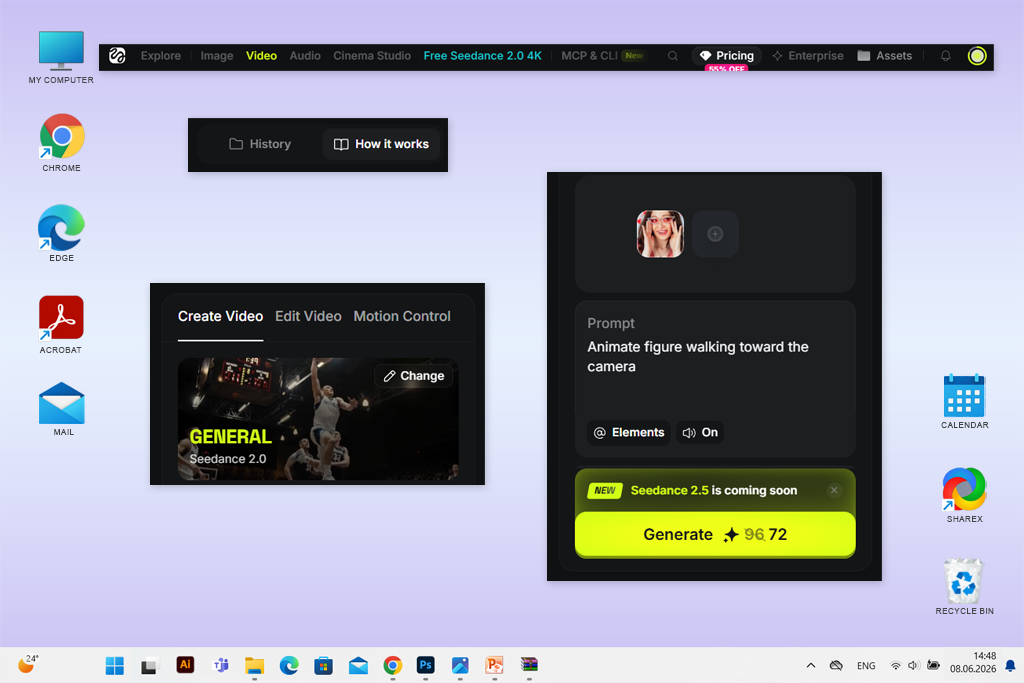Open the Audio menu item
Screen dimensions: 1024x683
point(305,56)
